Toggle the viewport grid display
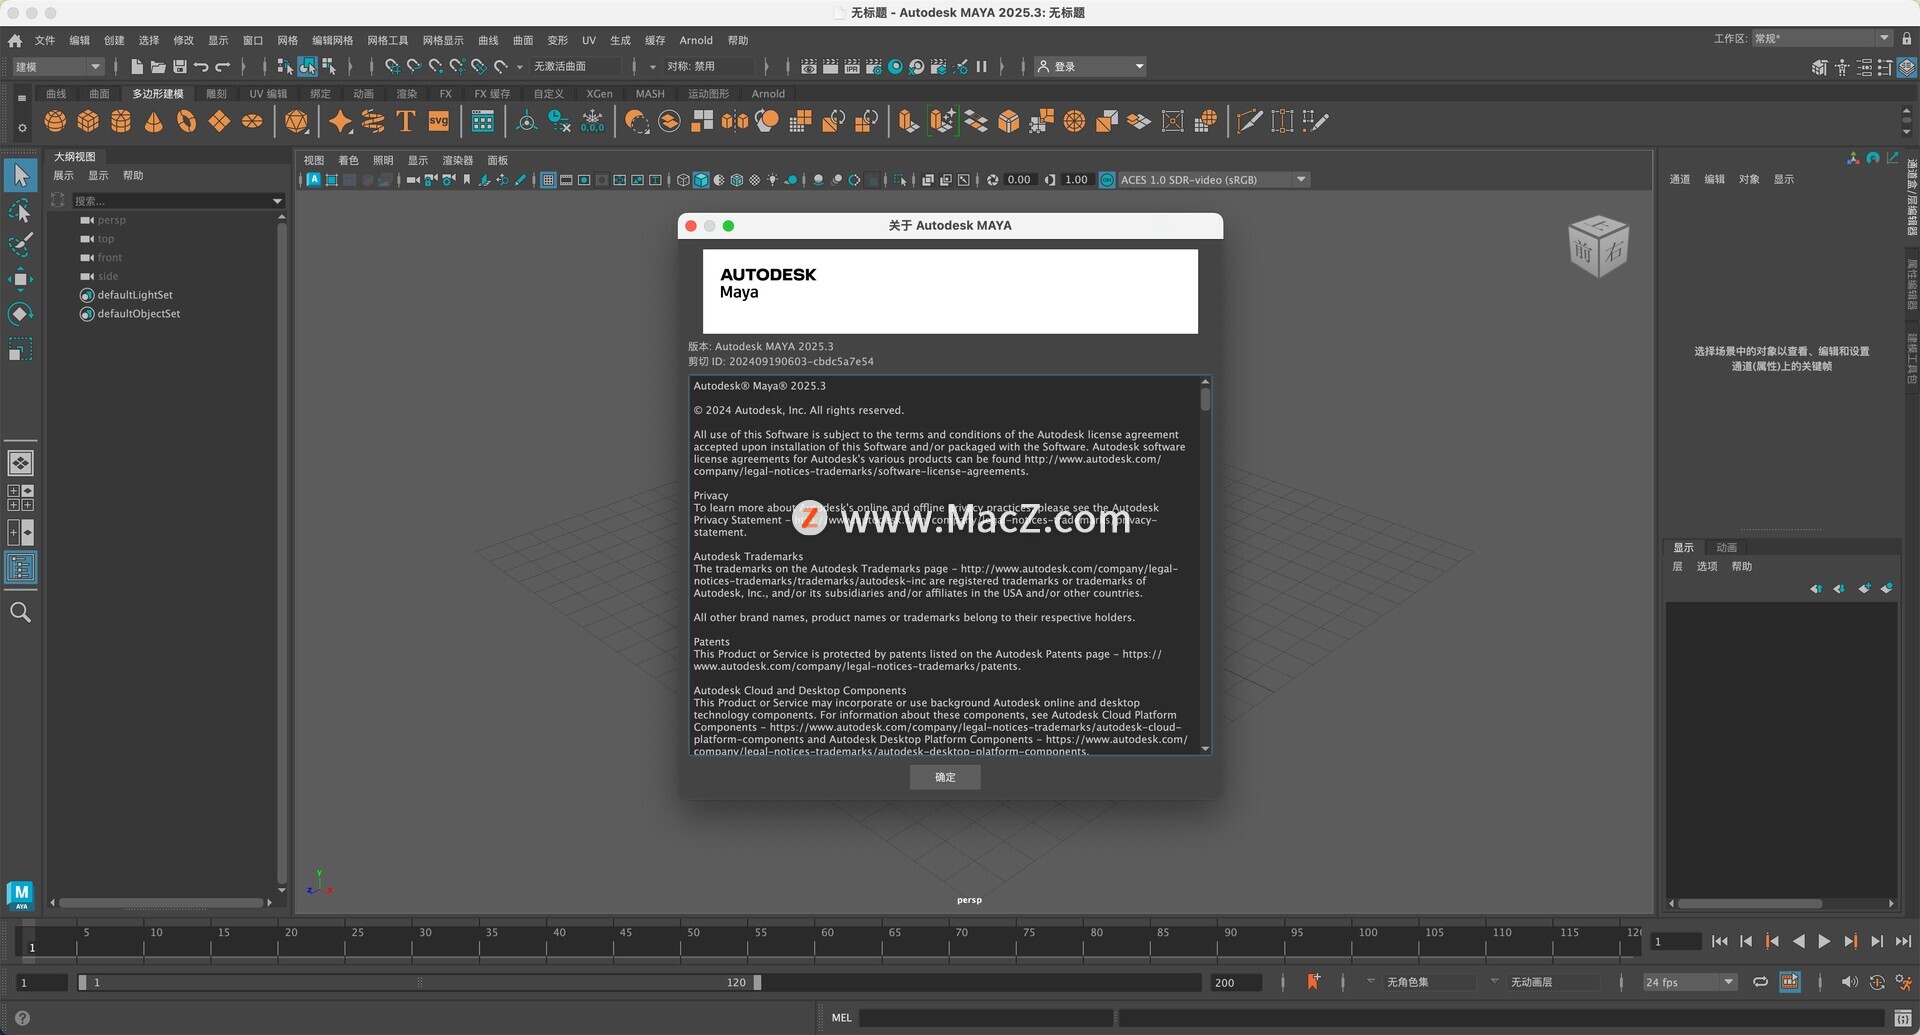Screen dimensions: 1920x1035 point(548,180)
